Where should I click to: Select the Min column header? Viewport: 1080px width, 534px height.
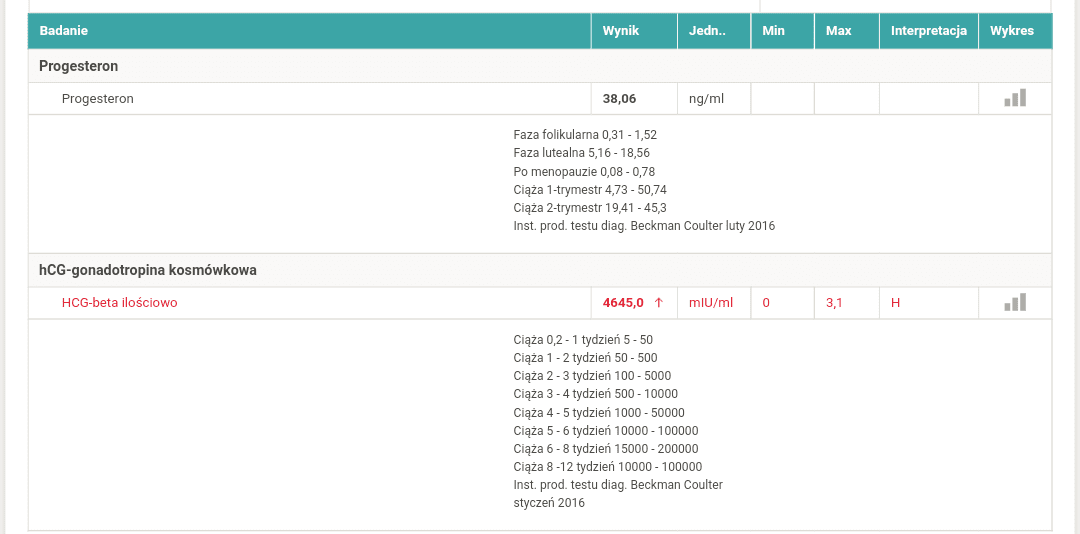tap(773, 31)
